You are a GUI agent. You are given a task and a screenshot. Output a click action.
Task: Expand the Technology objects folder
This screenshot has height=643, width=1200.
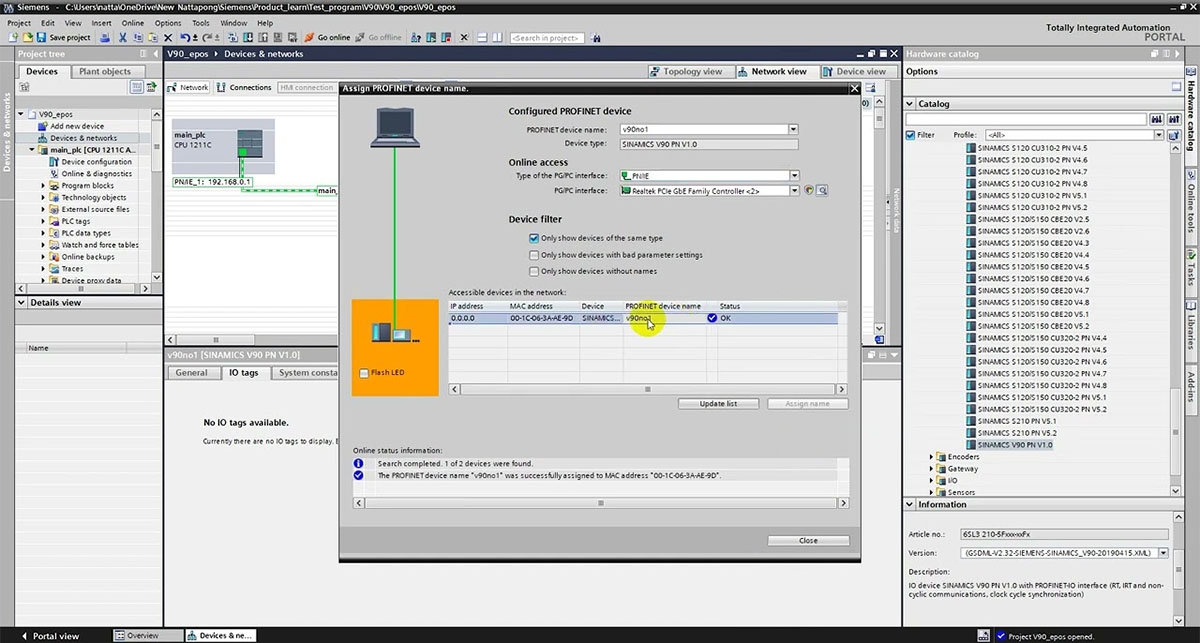pyautogui.click(x=43, y=198)
